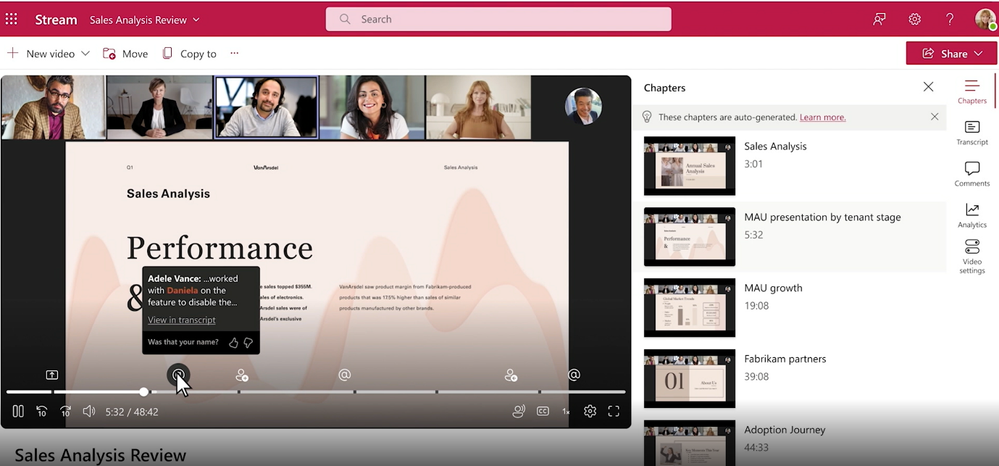Viewport: 999px width, 466px height.
Task: Click the 39:08 chapter timestamp
Action: [756, 377]
